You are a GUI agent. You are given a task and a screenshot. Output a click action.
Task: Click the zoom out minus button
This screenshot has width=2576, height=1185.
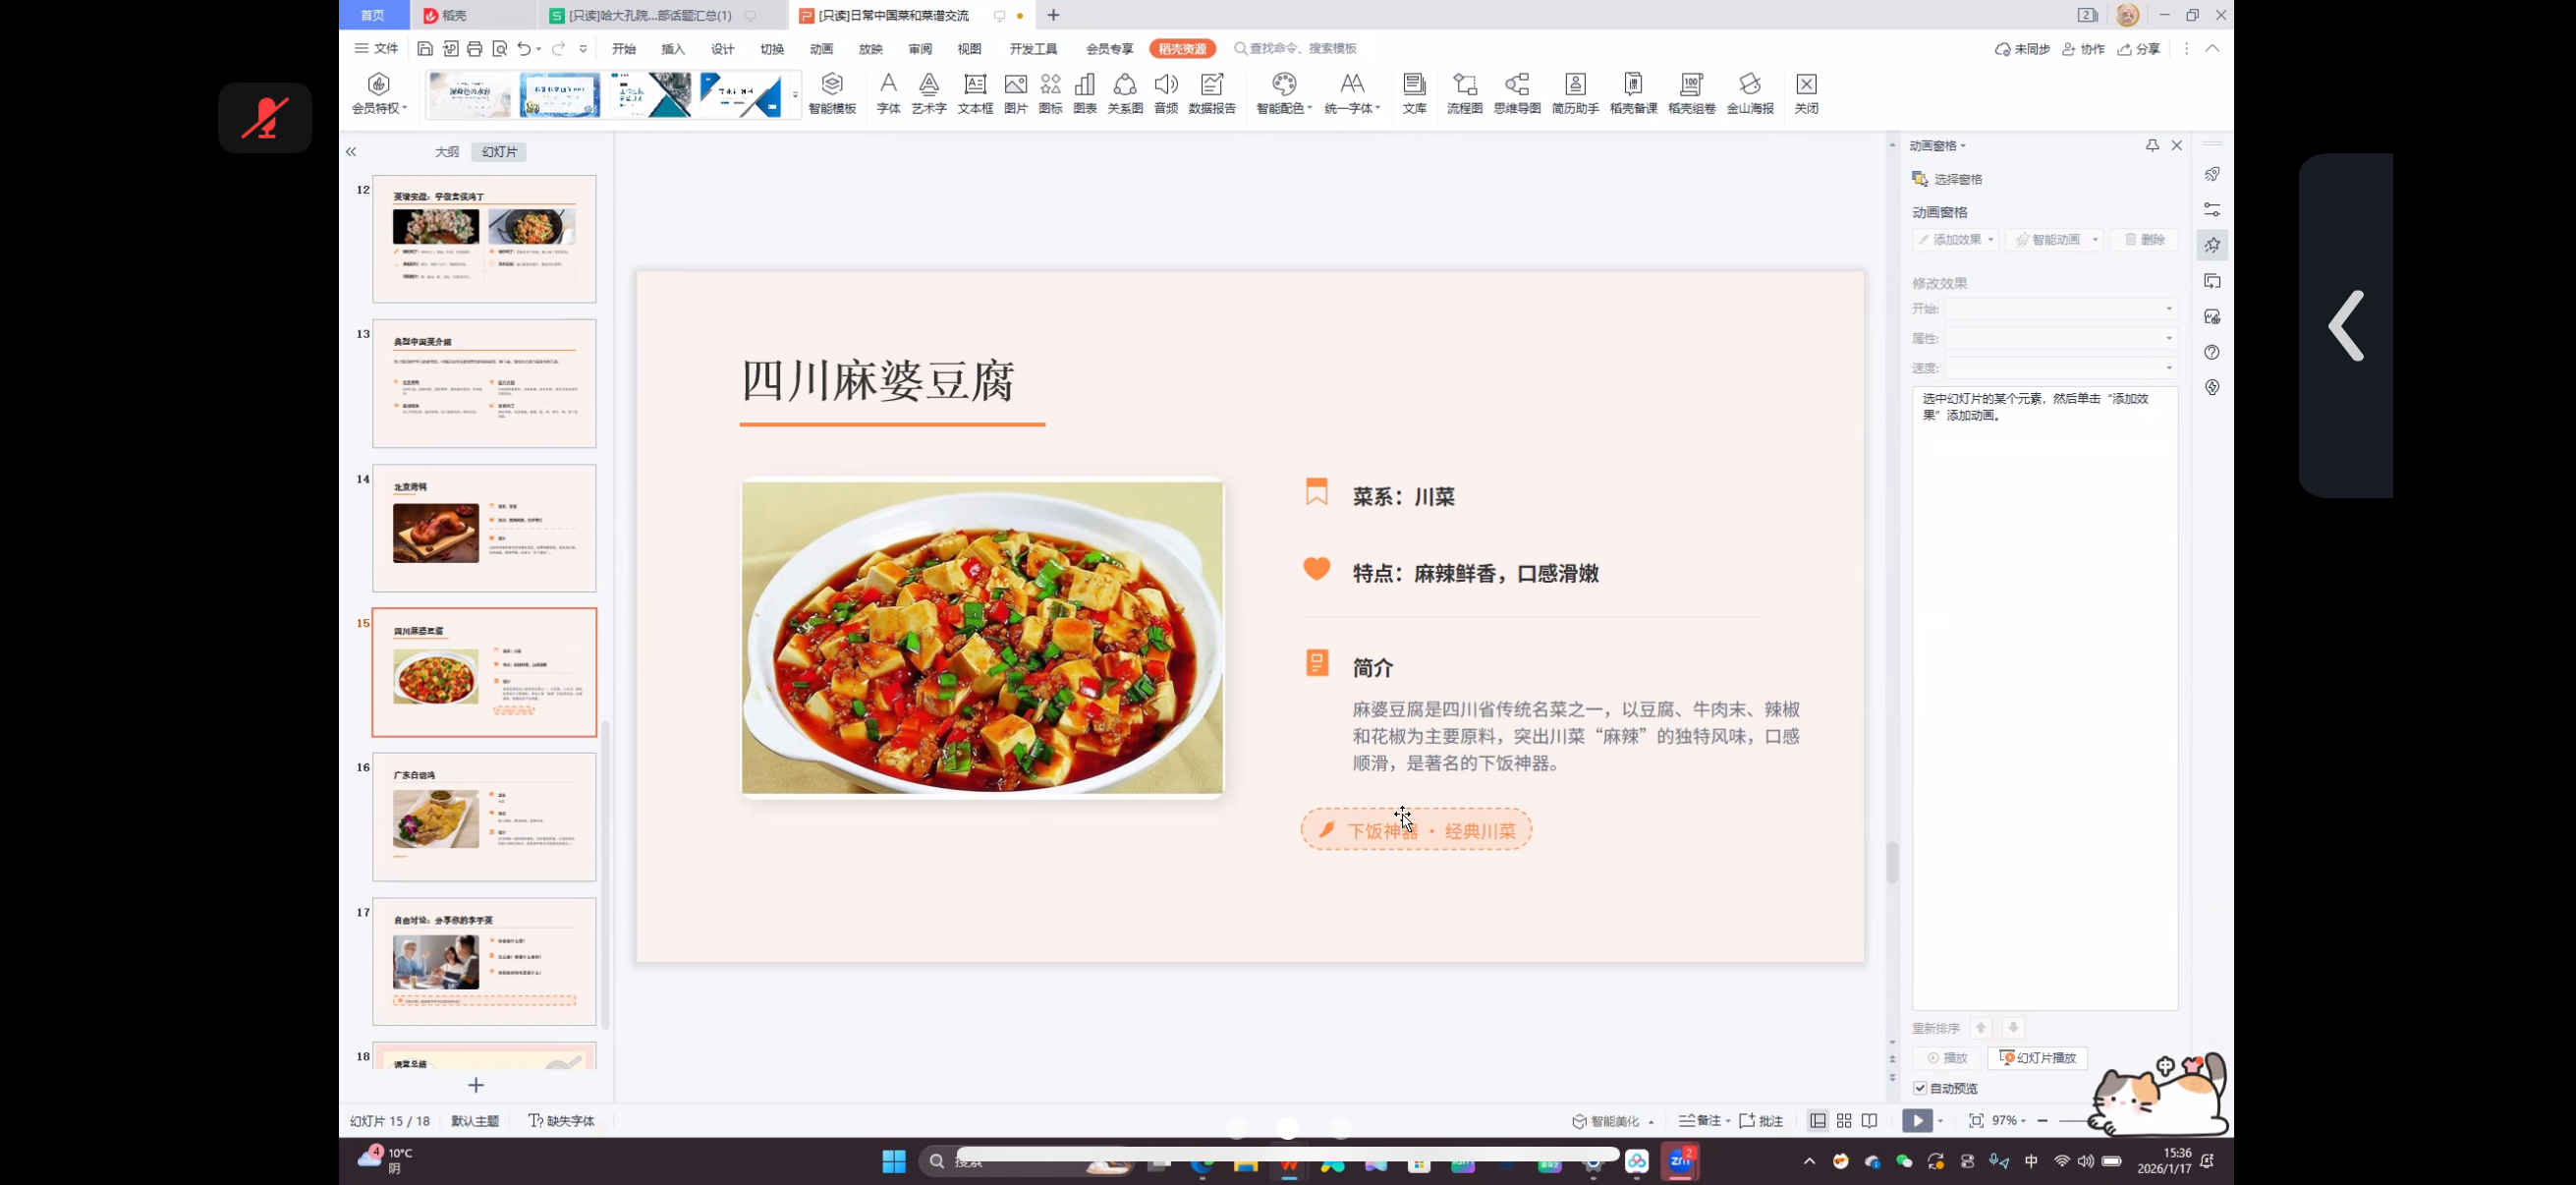pos(2042,1121)
